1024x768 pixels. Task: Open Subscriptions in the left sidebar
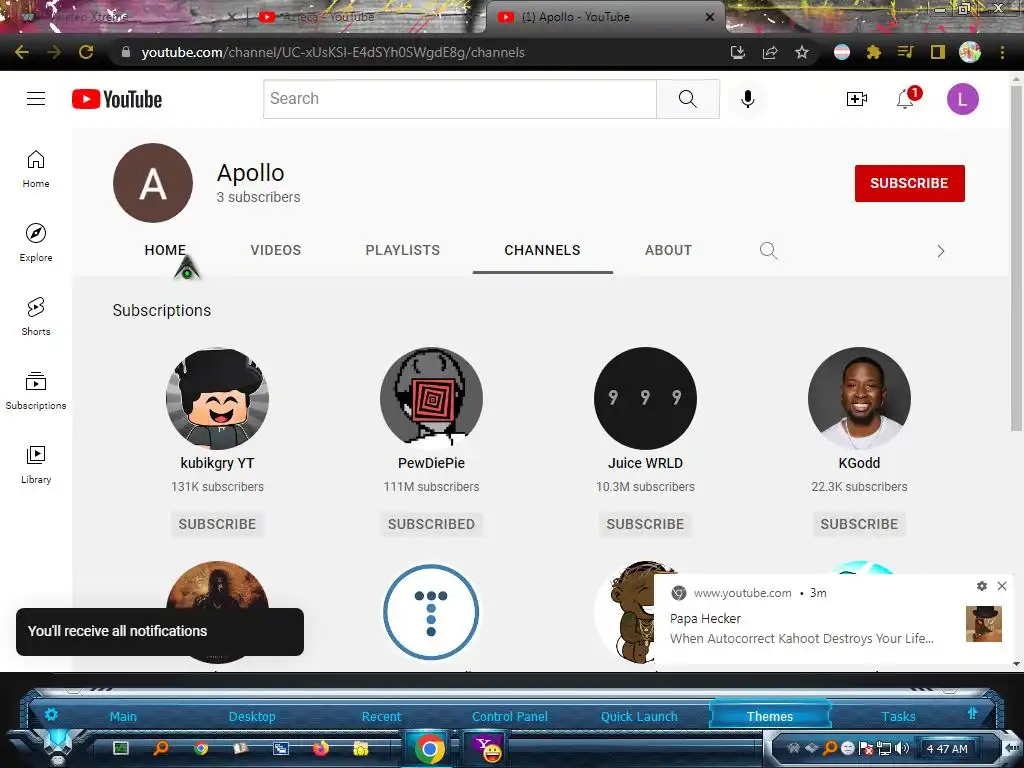pos(36,391)
